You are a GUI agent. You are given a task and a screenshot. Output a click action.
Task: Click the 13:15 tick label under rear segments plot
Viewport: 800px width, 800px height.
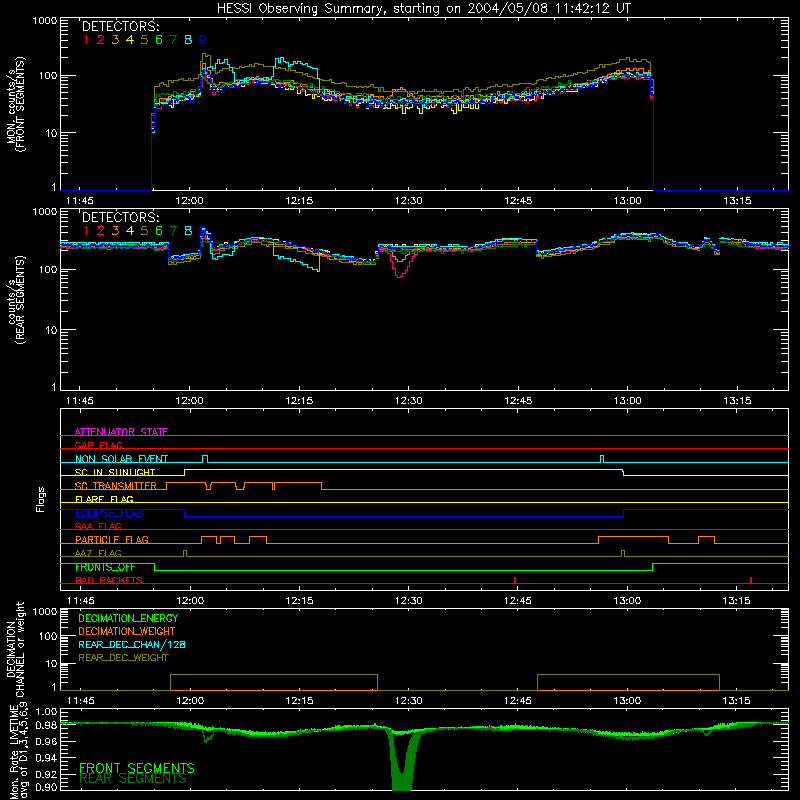(x=737, y=401)
